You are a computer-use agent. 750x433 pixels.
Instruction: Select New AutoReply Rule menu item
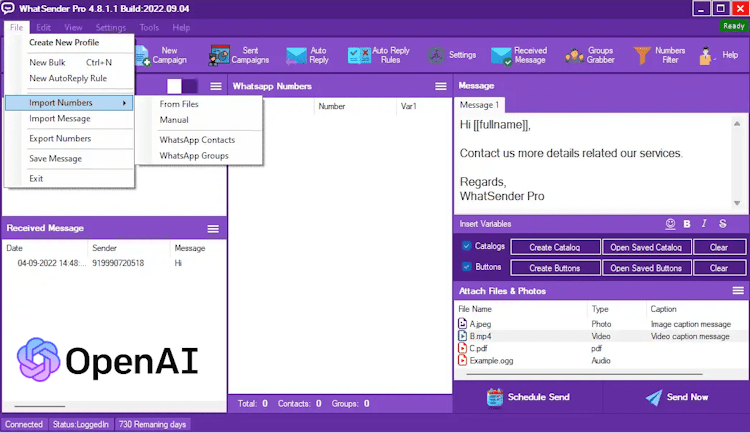coord(69,78)
